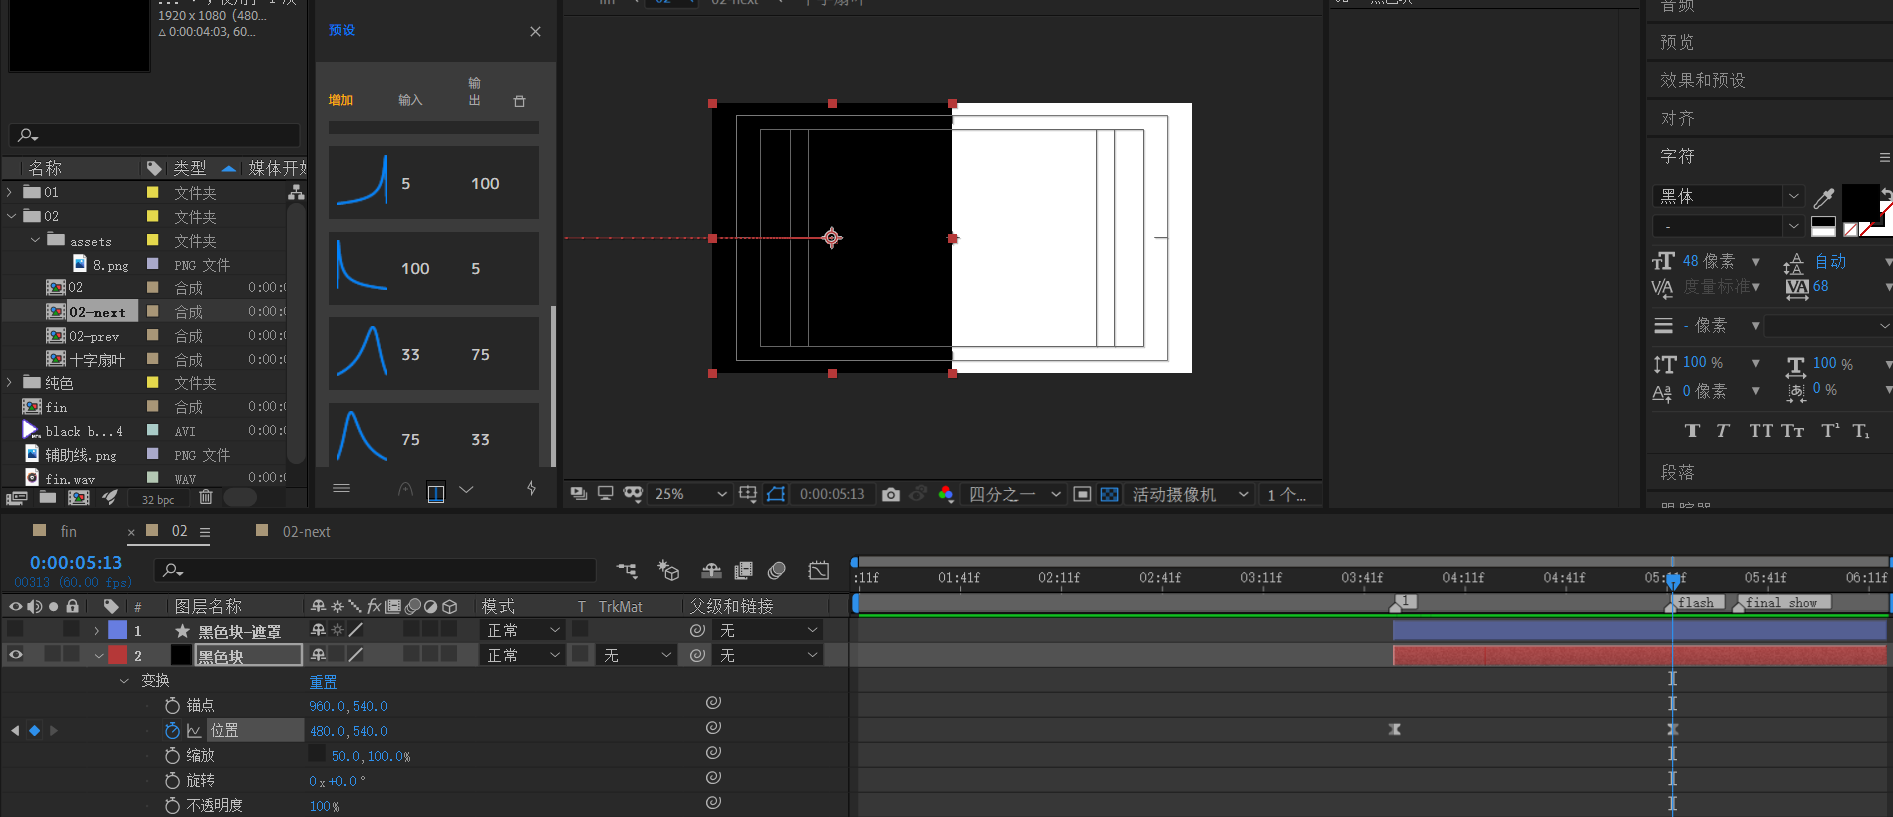Click the always preview this view icon

(579, 494)
